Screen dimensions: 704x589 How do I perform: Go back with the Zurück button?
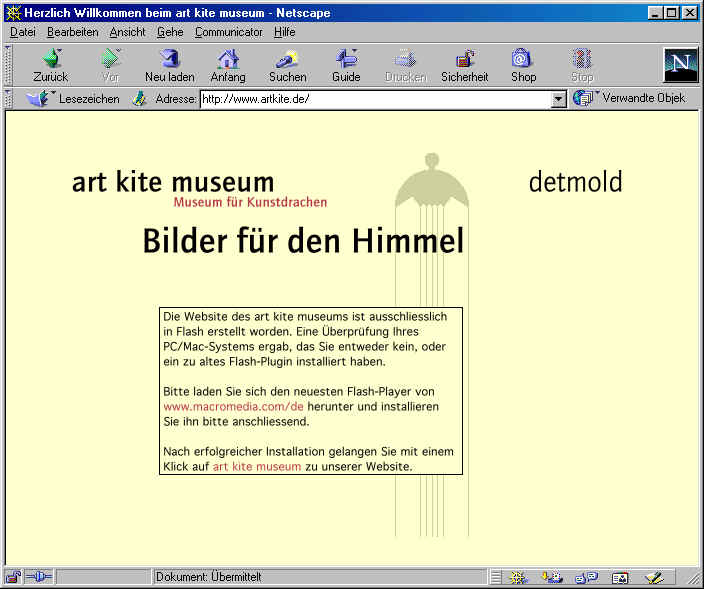(x=50, y=66)
